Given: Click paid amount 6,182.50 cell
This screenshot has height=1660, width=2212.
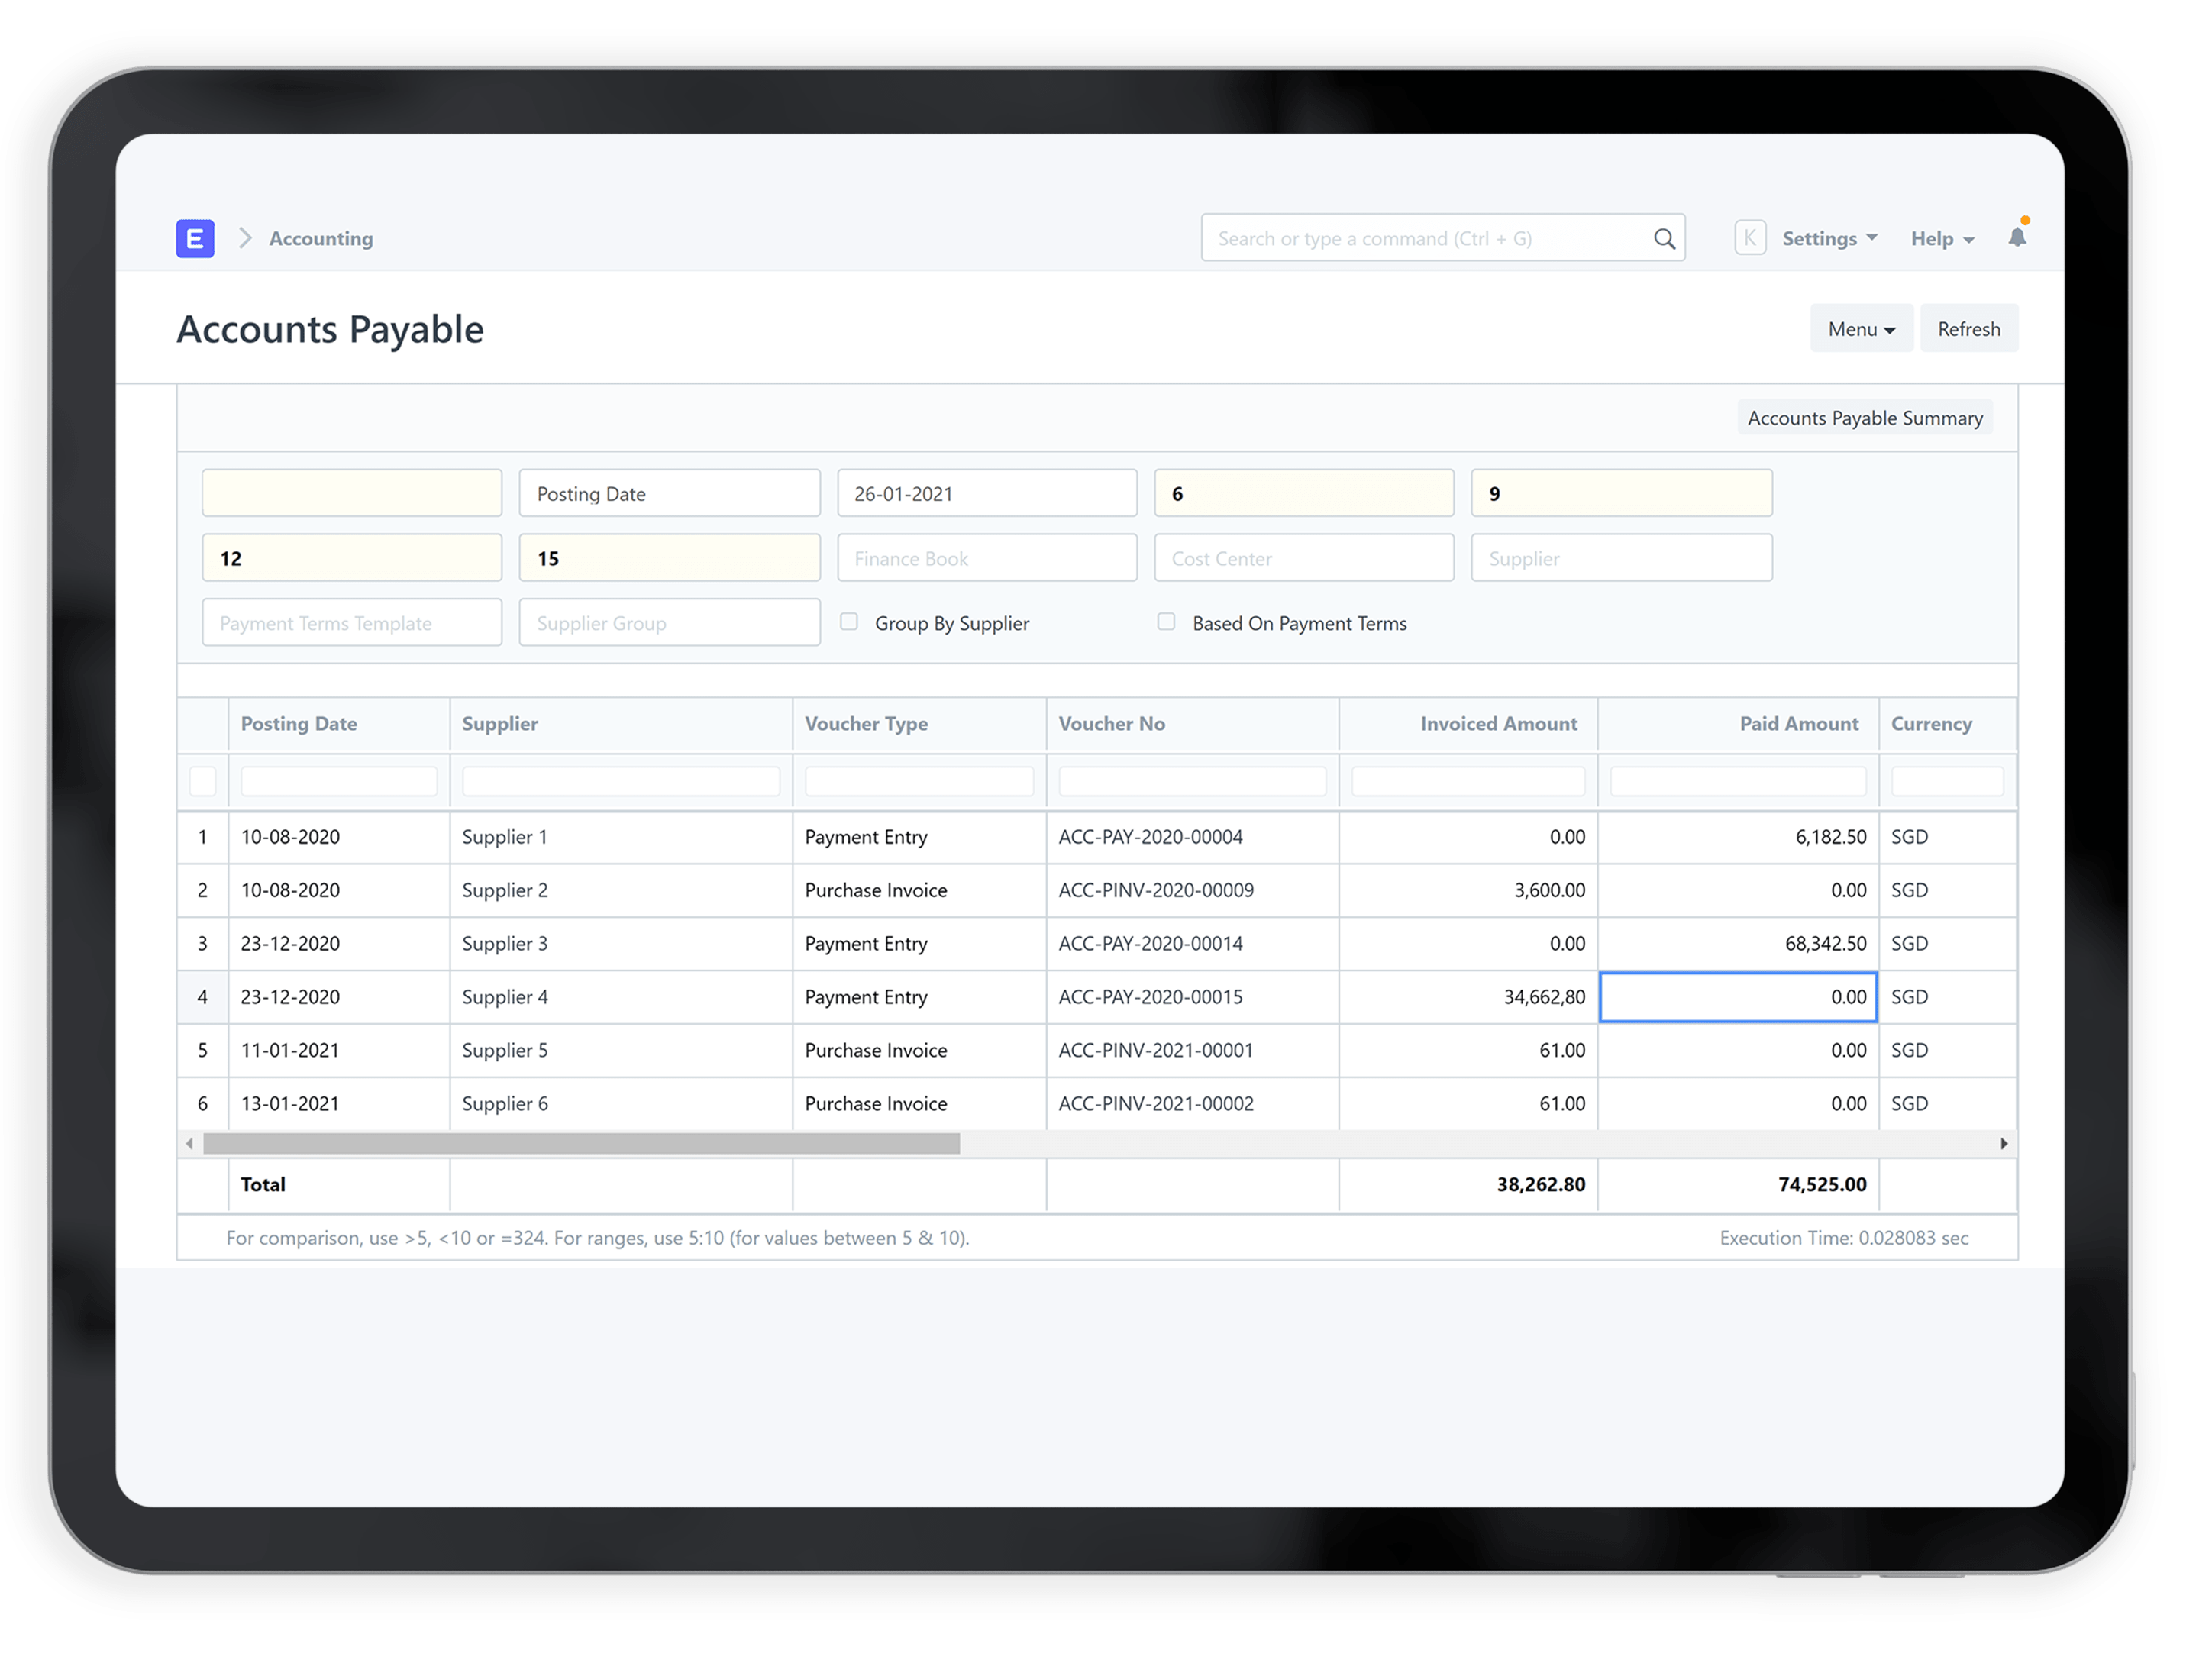Looking at the screenshot, I should [x=1738, y=837].
